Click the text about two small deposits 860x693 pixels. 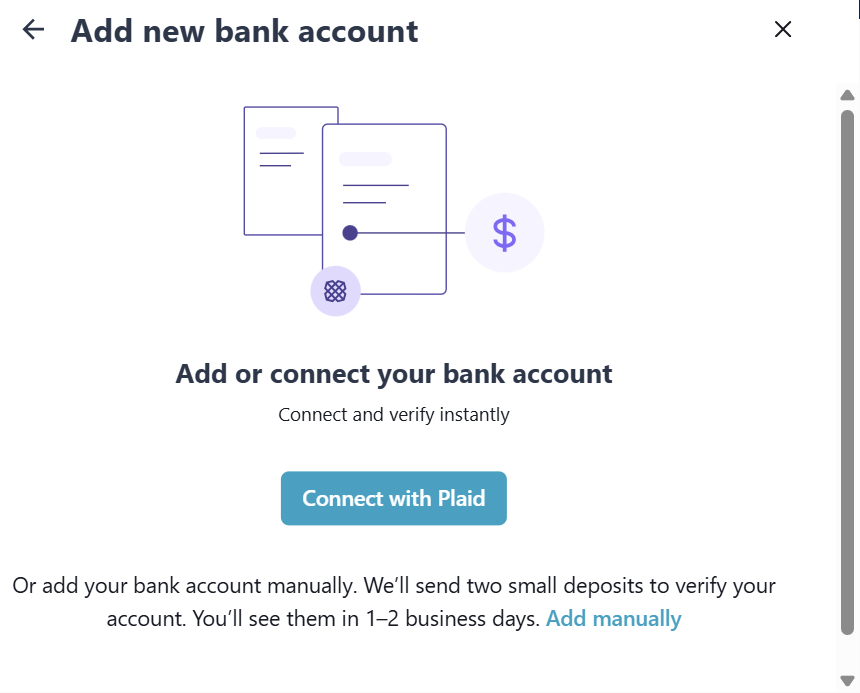(x=394, y=586)
